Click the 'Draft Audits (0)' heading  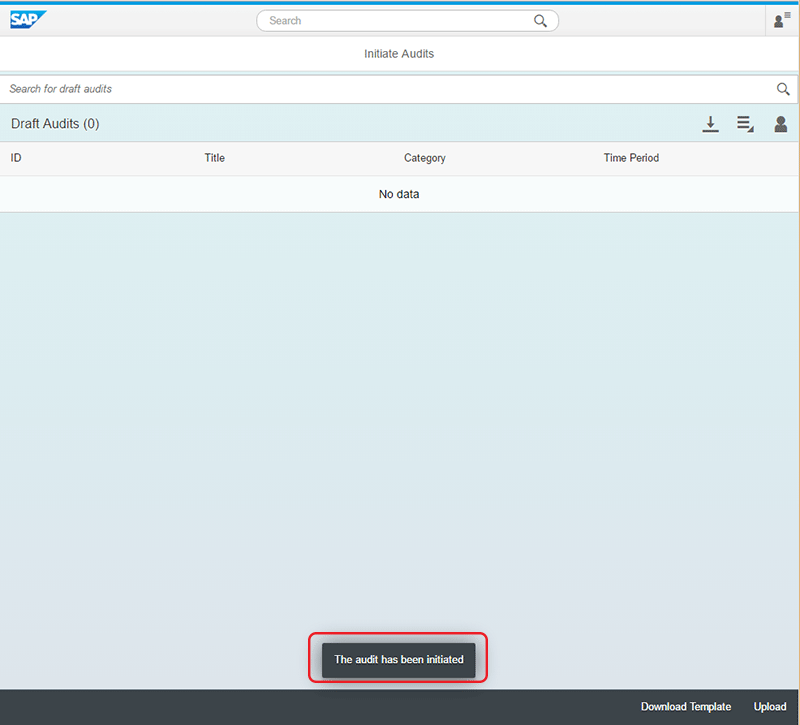(55, 124)
